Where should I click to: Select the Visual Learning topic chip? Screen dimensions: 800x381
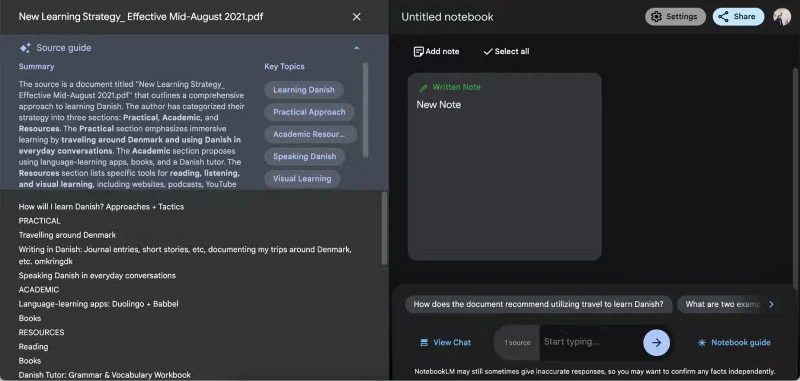pos(302,179)
